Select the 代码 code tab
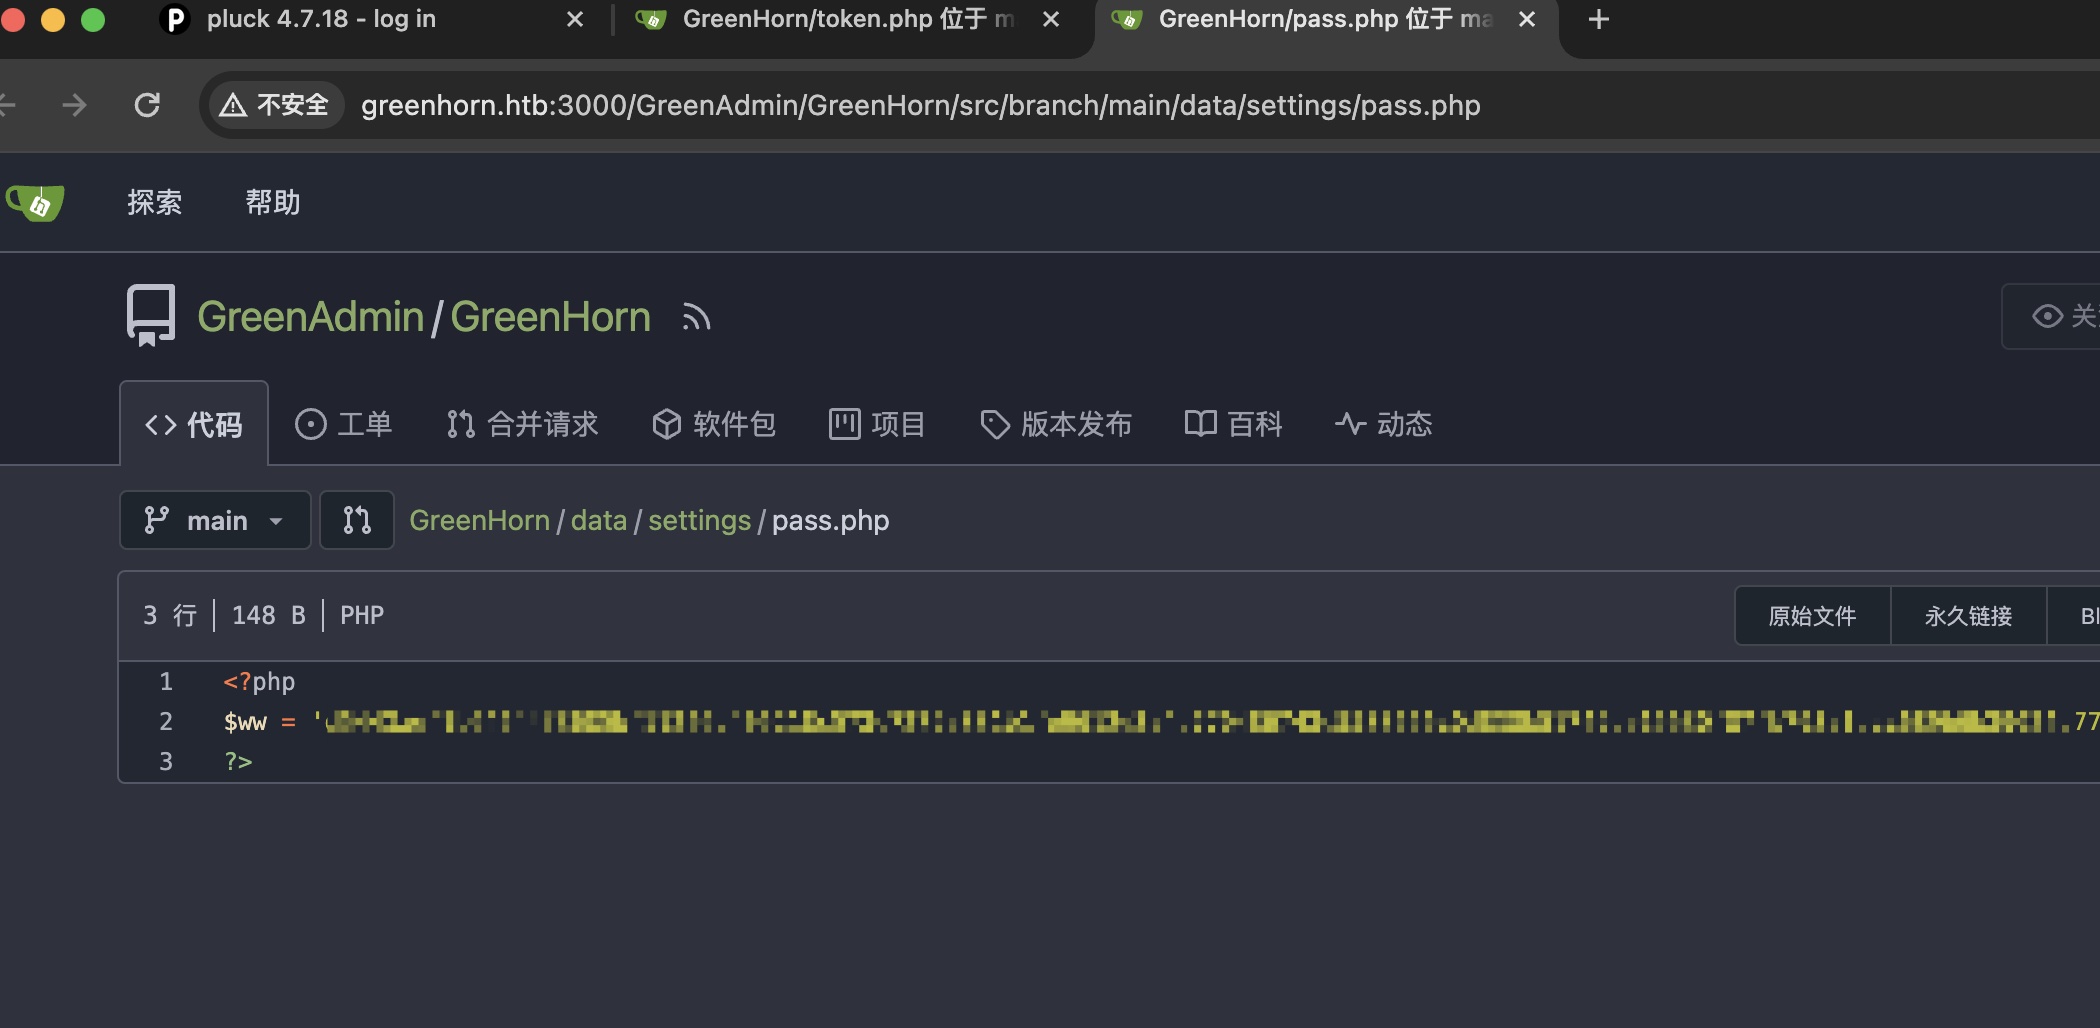 click(x=194, y=424)
